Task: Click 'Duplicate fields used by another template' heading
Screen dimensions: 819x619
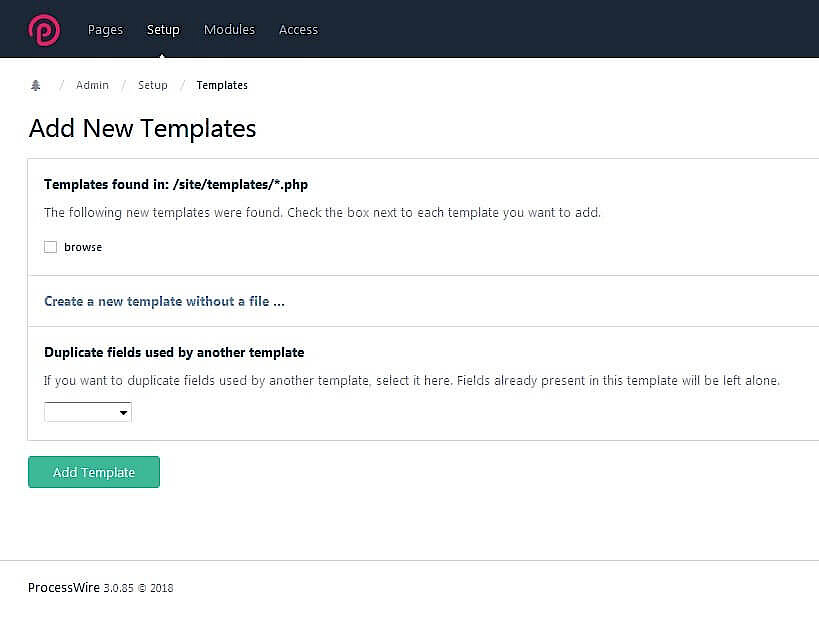Action: [x=174, y=352]
